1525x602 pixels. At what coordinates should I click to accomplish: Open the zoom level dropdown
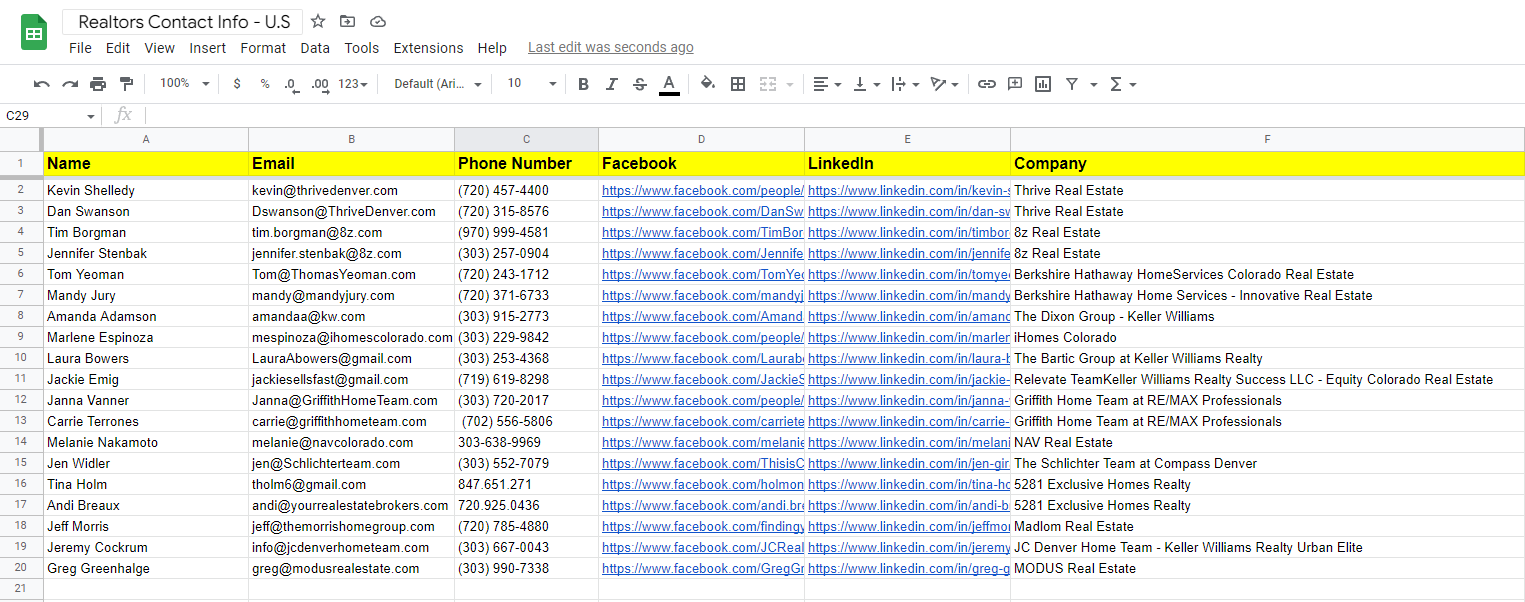(x=185, y=84)
